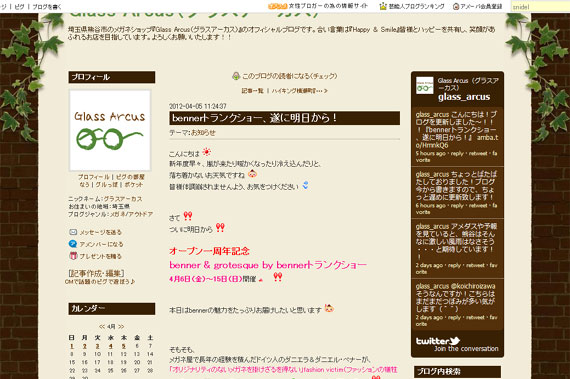Open glass_arcus Twitter username heading
The height and width of the screenshot is (379, 570).
coord(464,97)
